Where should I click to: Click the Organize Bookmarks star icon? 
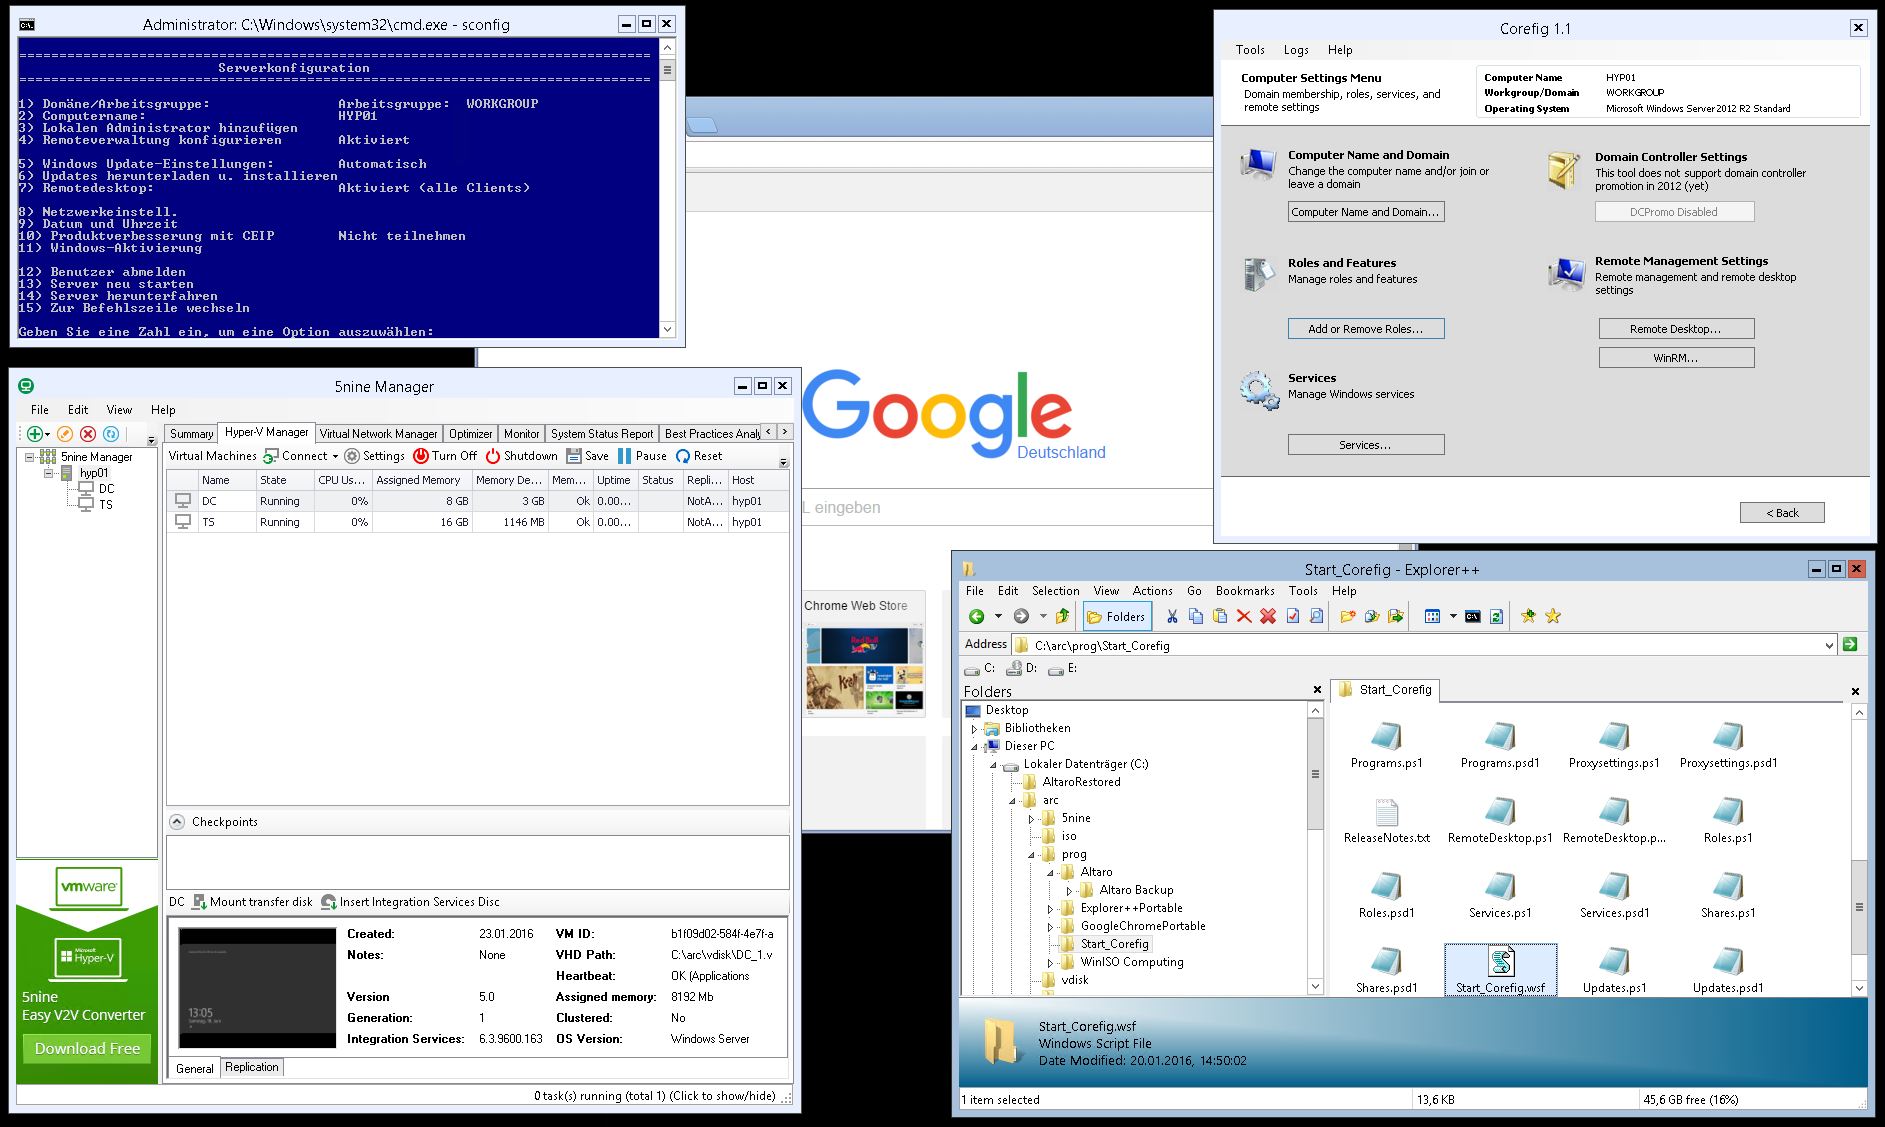tap(1553, 616)
